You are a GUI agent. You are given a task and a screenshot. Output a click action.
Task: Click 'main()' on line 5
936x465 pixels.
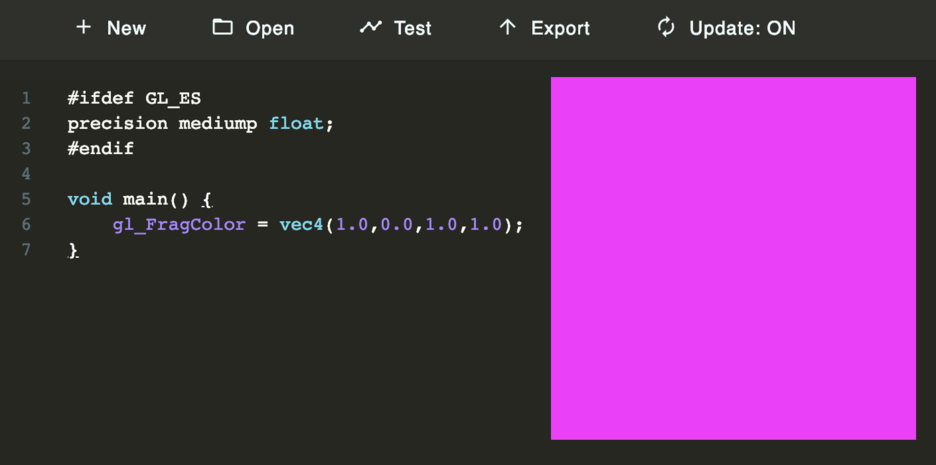click(x=156, y=199)
